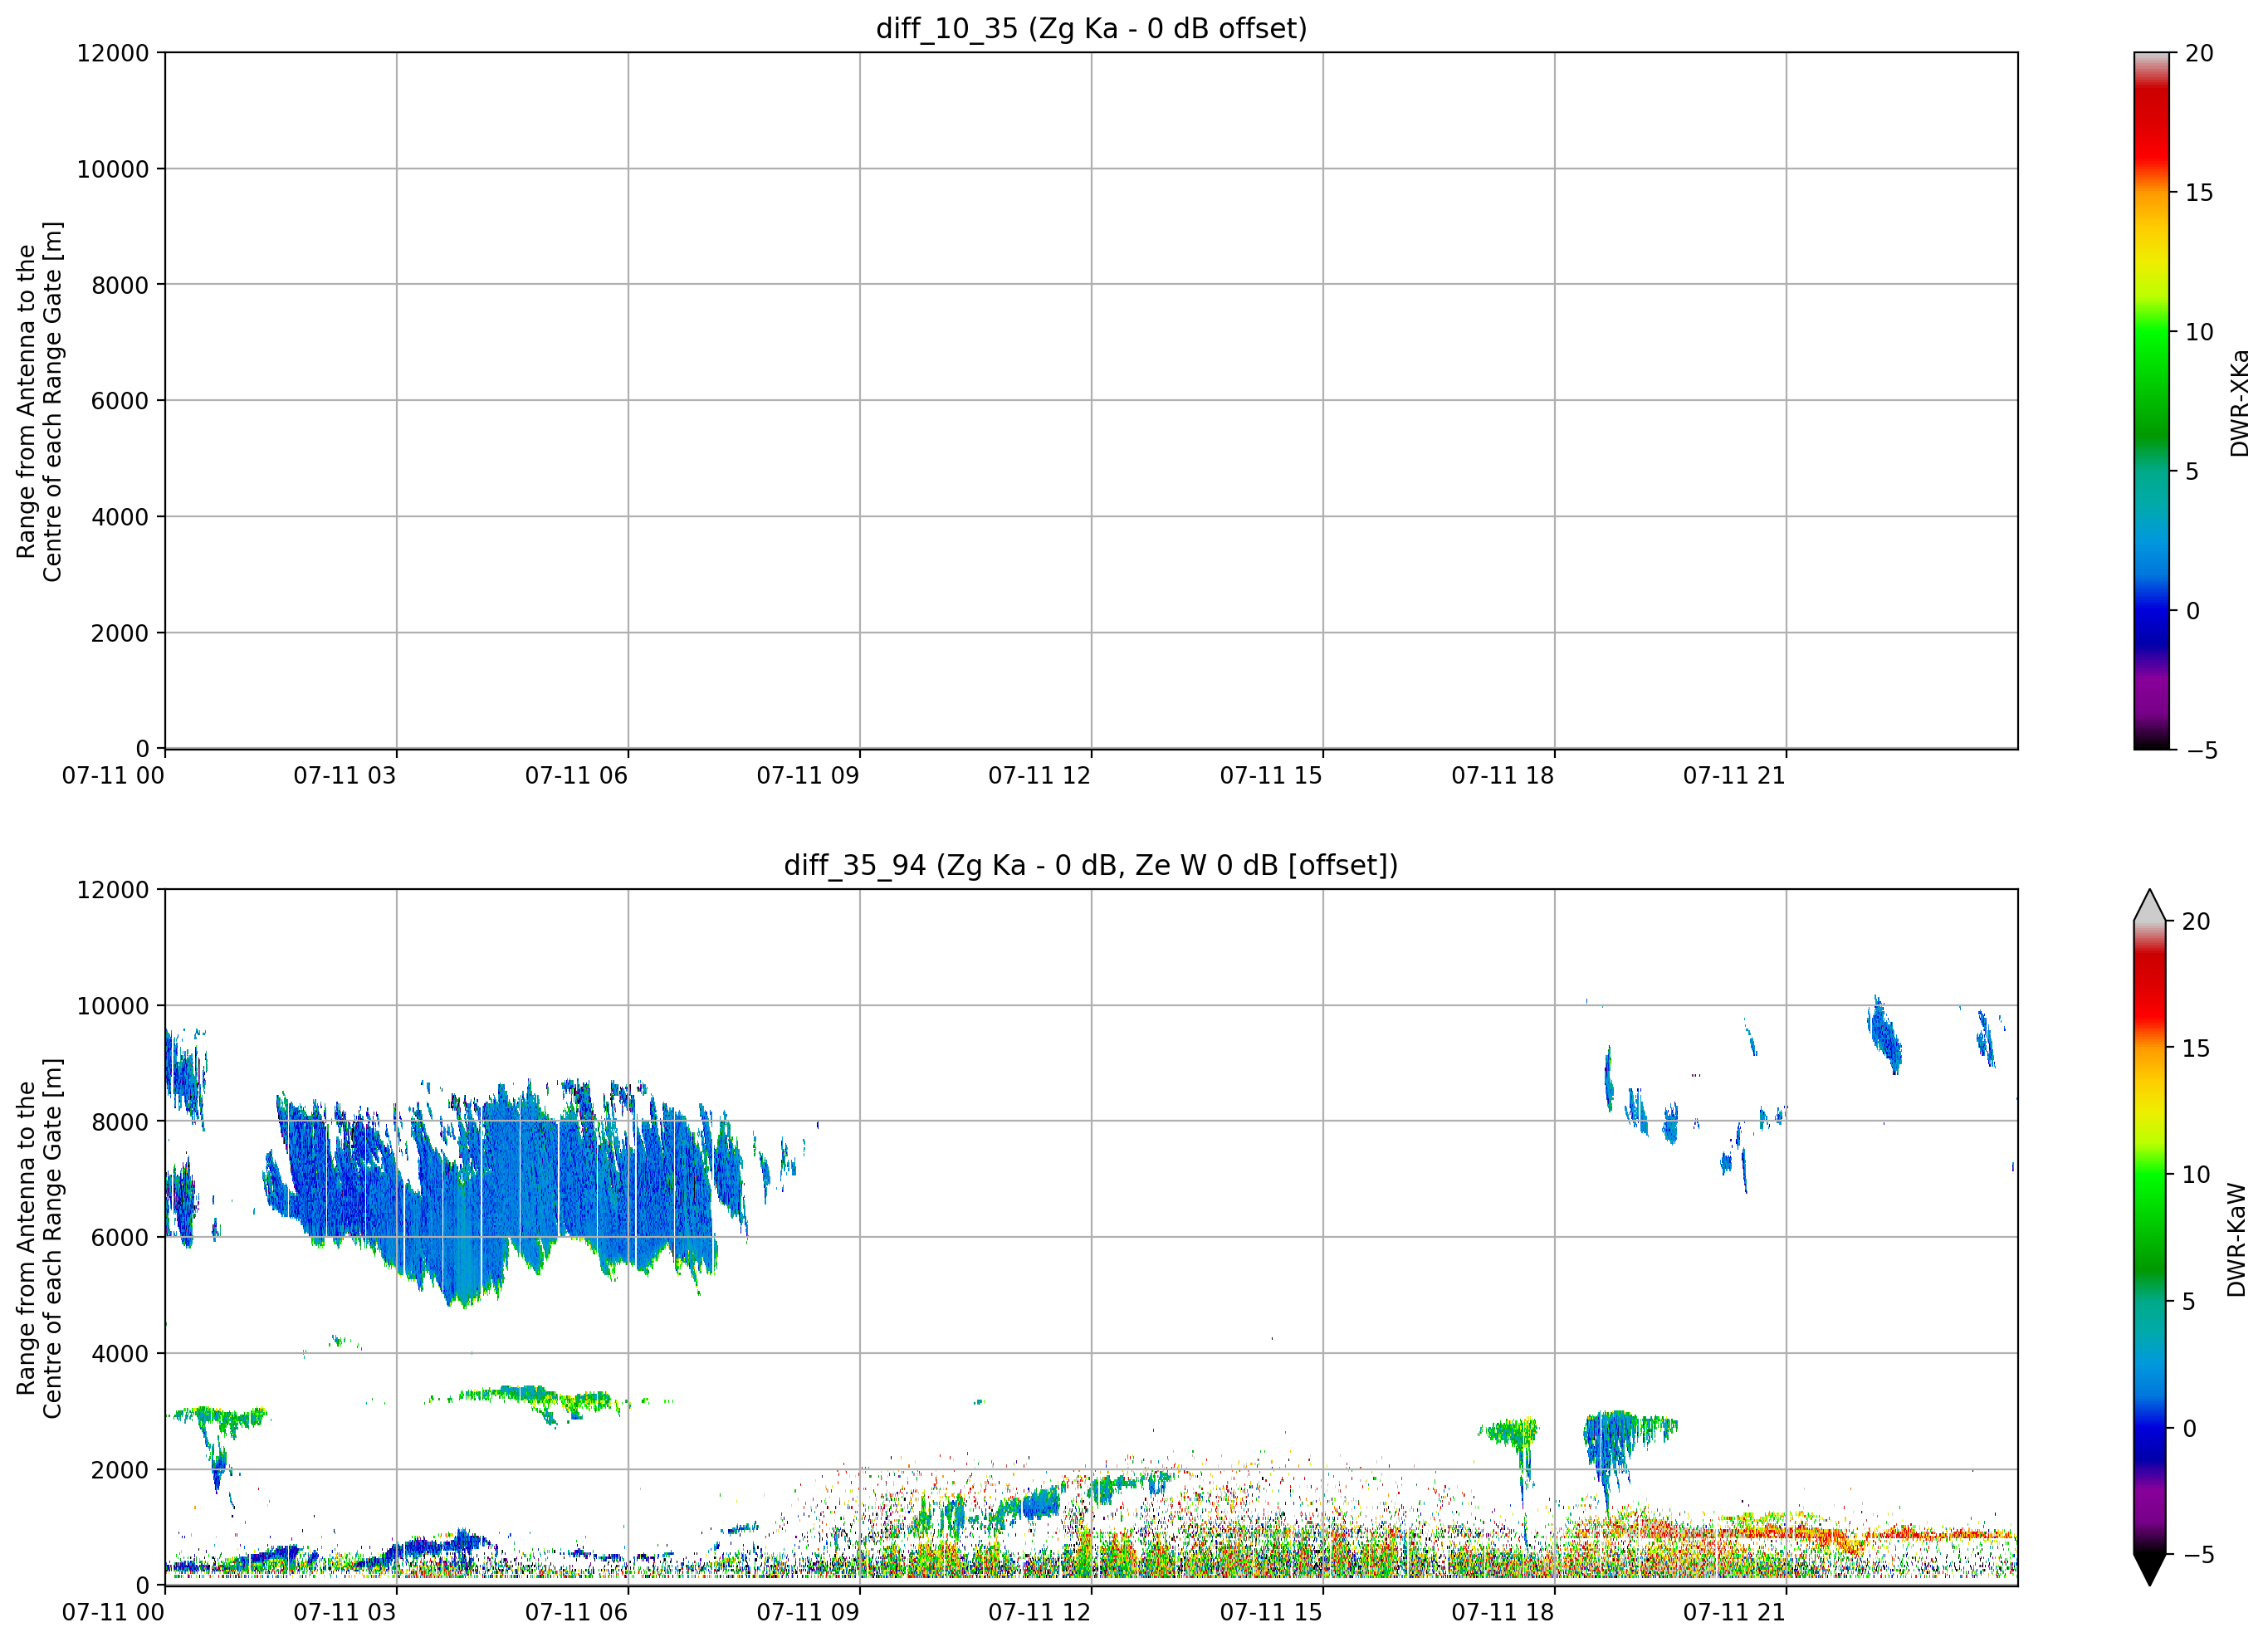The width and height of the screenshot is (2268, 1642).
Task: Click the 4000 y-tick in diff_10_35 plot
Action: 120,517
